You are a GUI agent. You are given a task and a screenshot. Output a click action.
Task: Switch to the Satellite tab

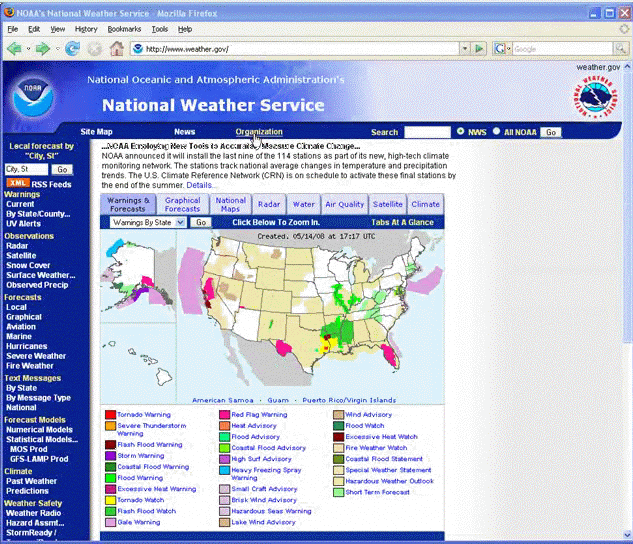point(388,204)
